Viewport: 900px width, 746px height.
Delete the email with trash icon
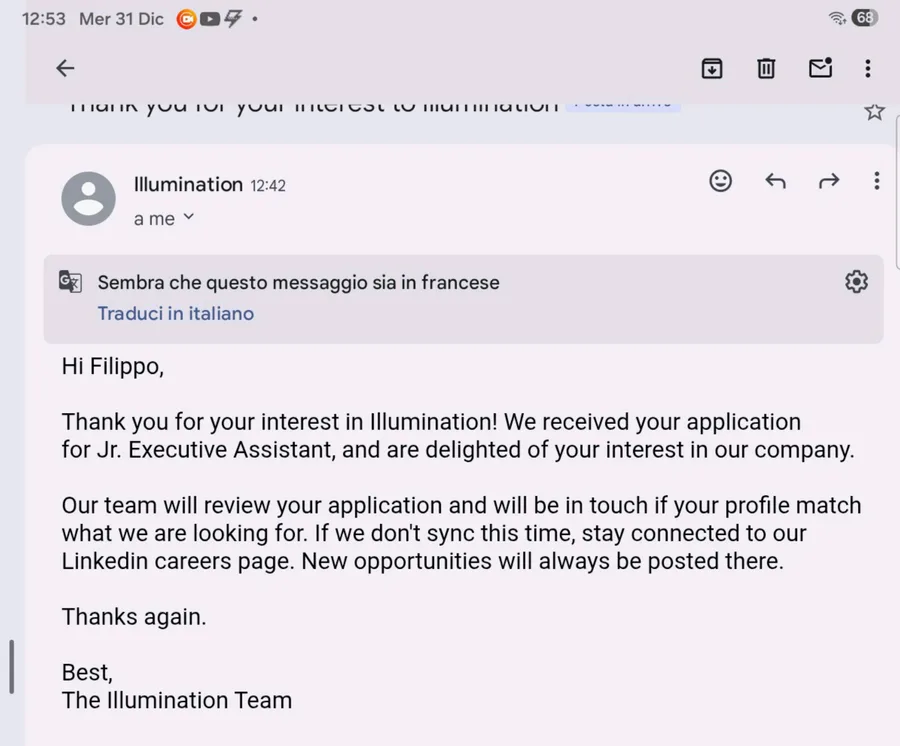(766, 68)
